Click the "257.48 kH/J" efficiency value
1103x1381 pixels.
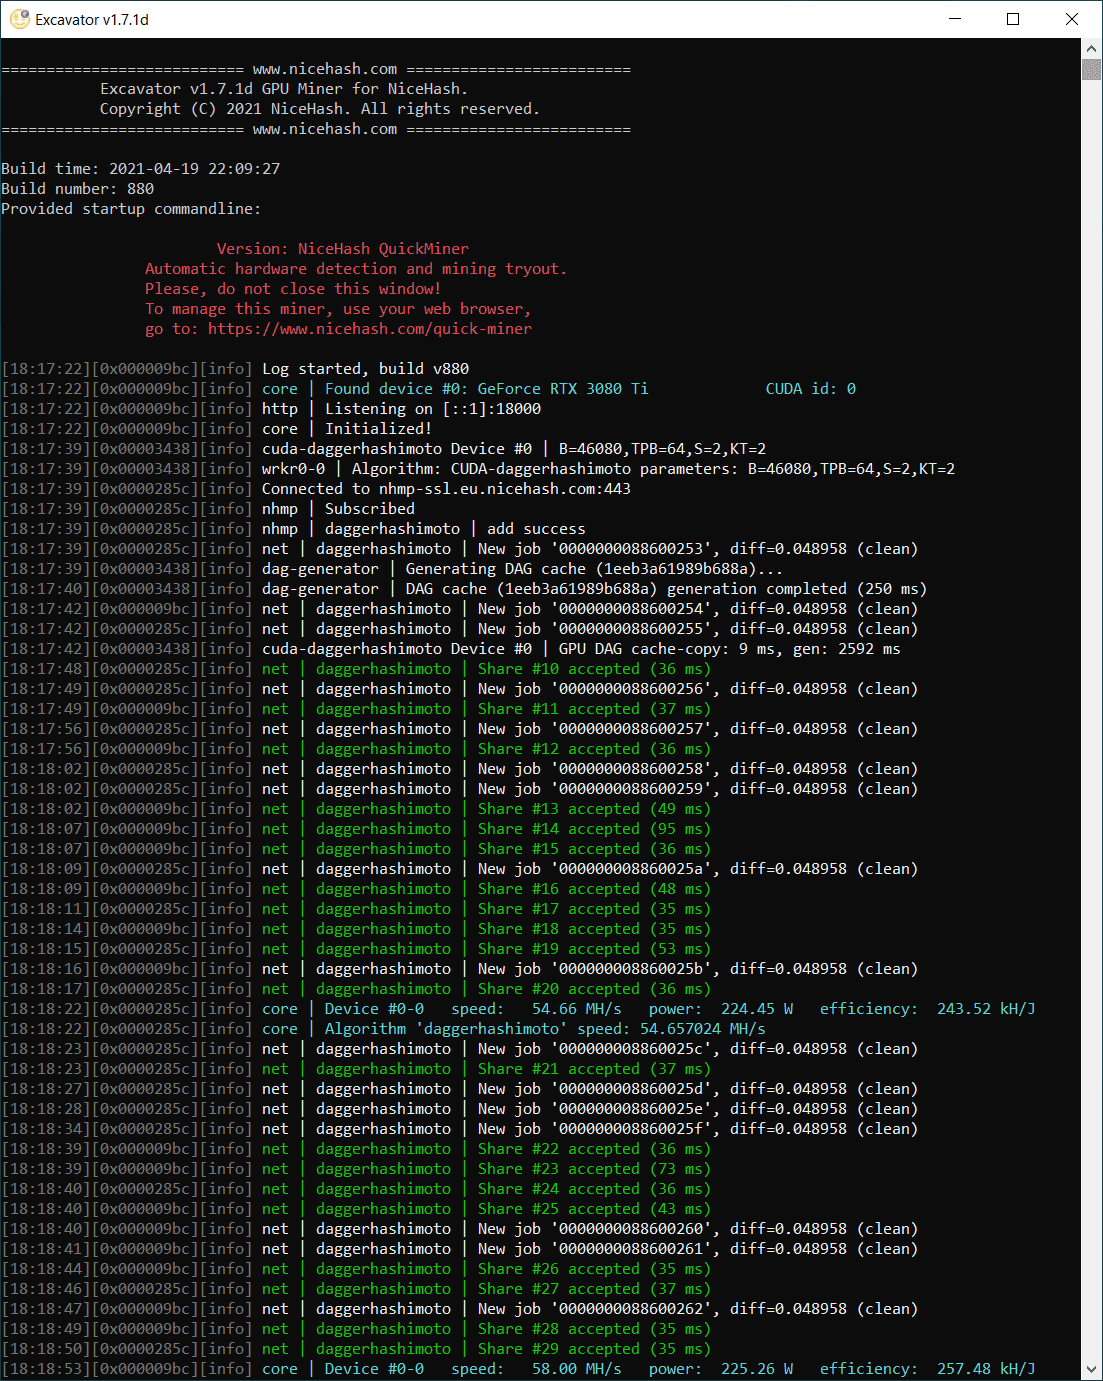click(x=985, y=1369)
